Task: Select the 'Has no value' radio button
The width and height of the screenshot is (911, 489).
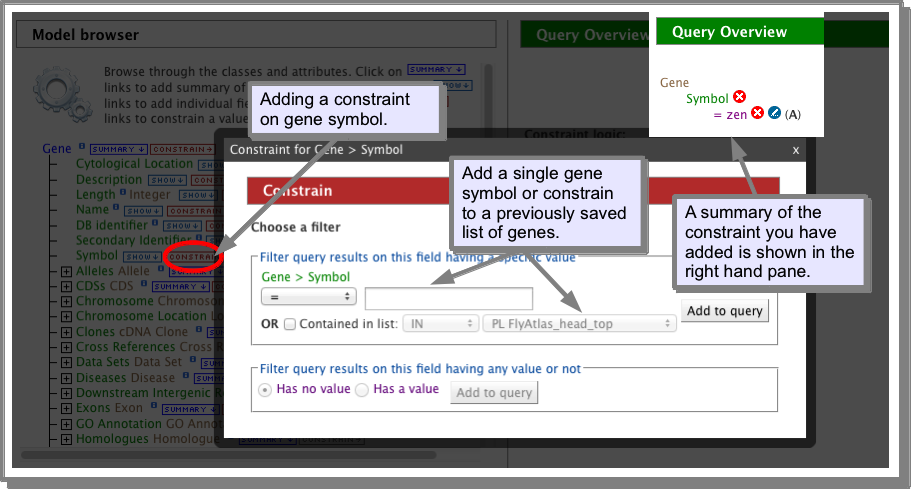Action: tap(265, 390)
